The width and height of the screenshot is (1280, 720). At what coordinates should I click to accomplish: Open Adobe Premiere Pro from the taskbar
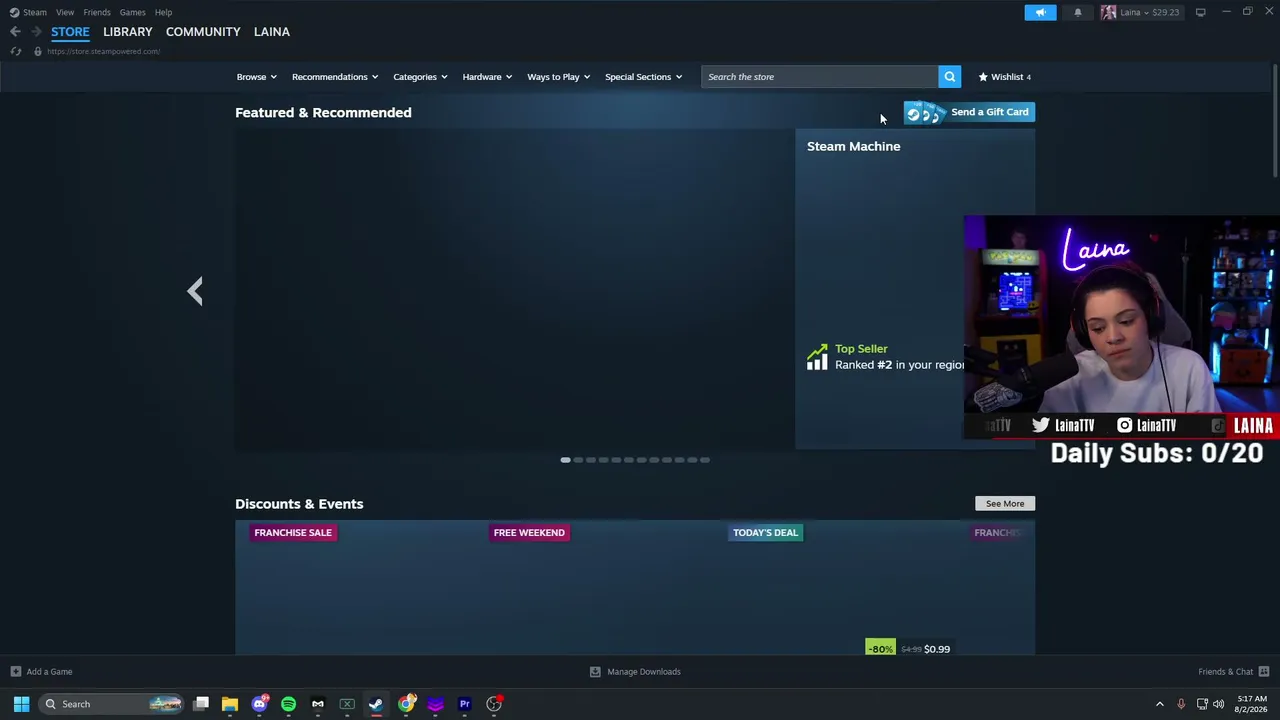pyautogui.click(x=465, y=704)
